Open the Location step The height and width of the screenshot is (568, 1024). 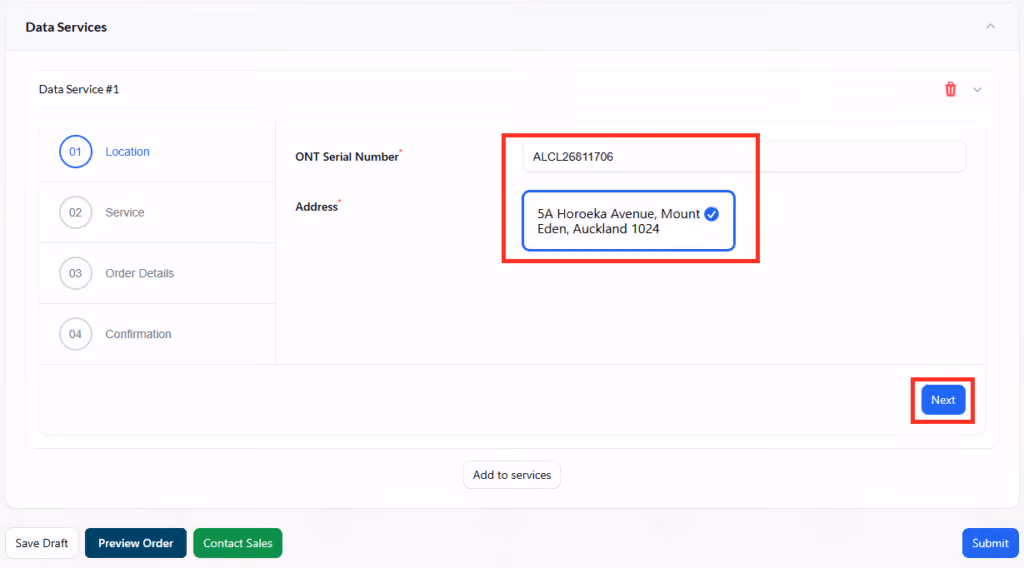click(x=127, y=151)
